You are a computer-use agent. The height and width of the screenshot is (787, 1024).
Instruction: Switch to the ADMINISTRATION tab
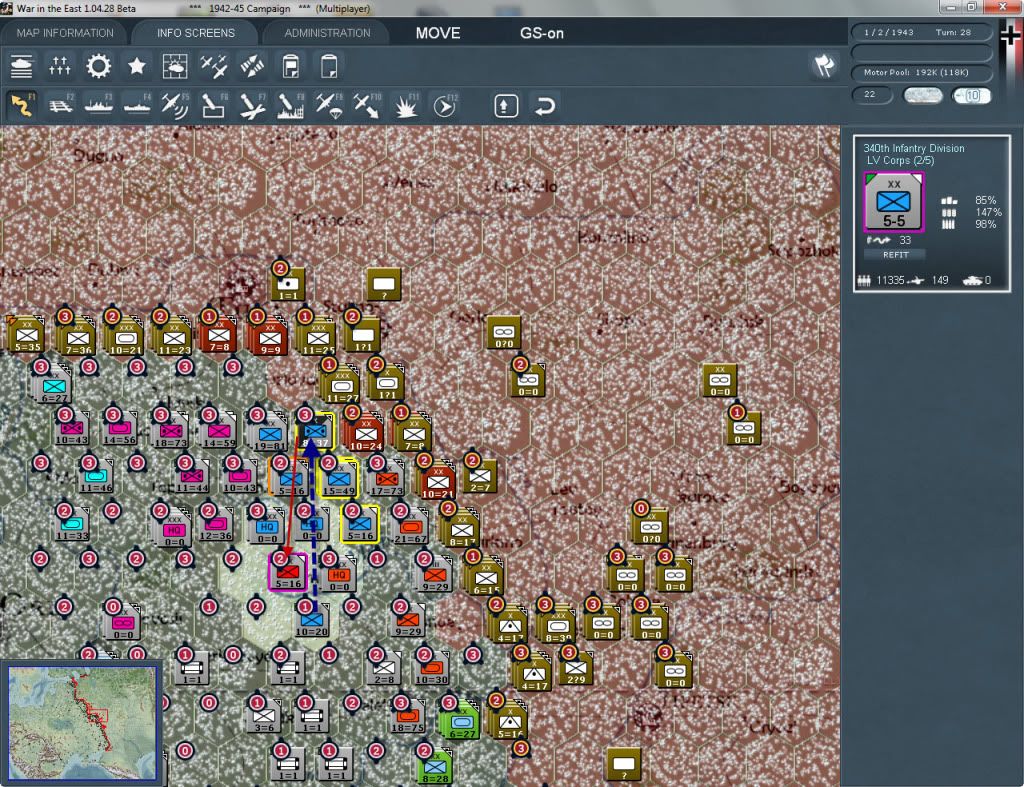[327, 33]
